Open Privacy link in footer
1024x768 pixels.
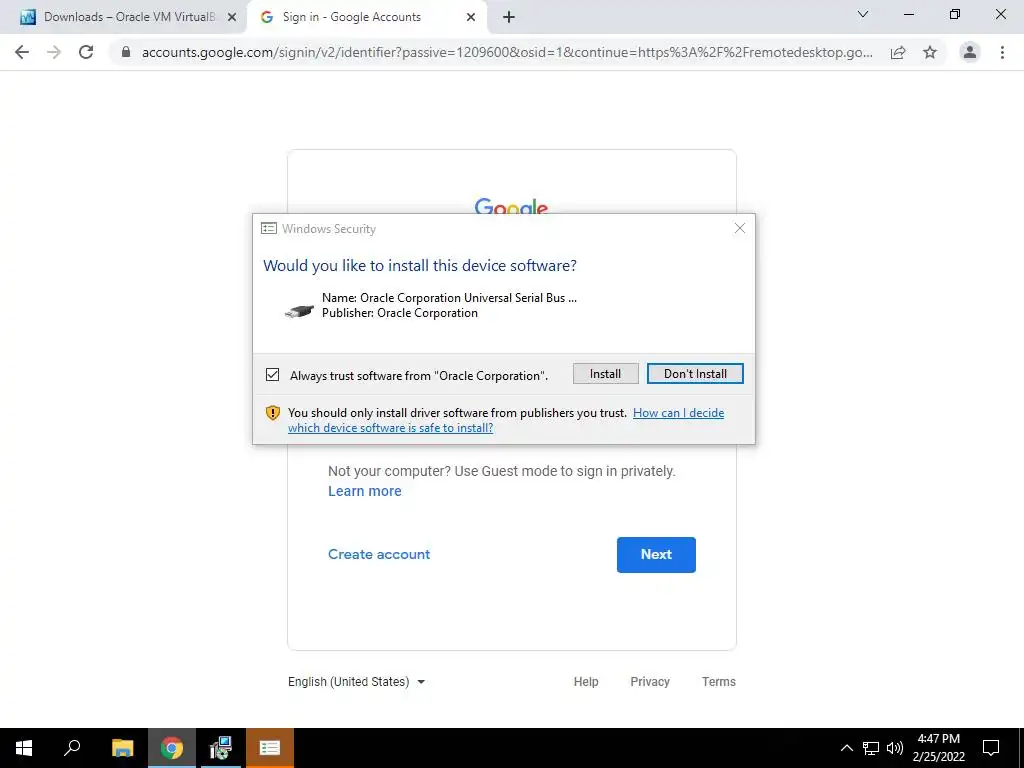click(650, 682)
